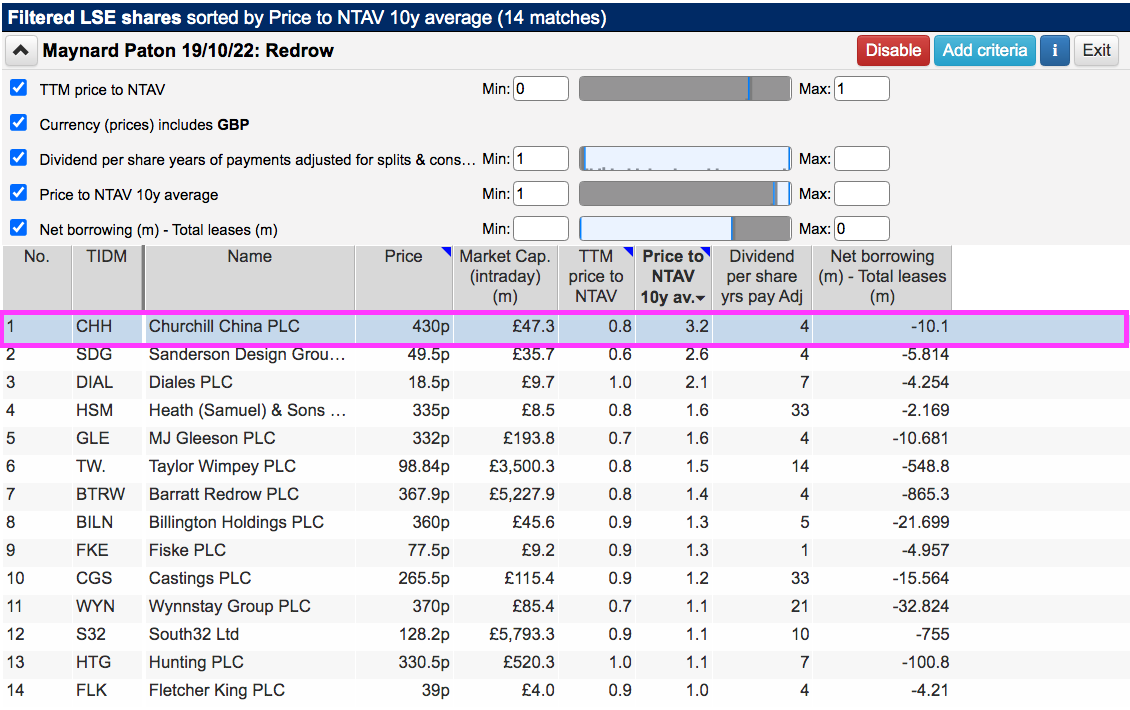Click the Min field for TTM price to NTAV
This screenshot has height=710, width=1130.
coord(540,89)
